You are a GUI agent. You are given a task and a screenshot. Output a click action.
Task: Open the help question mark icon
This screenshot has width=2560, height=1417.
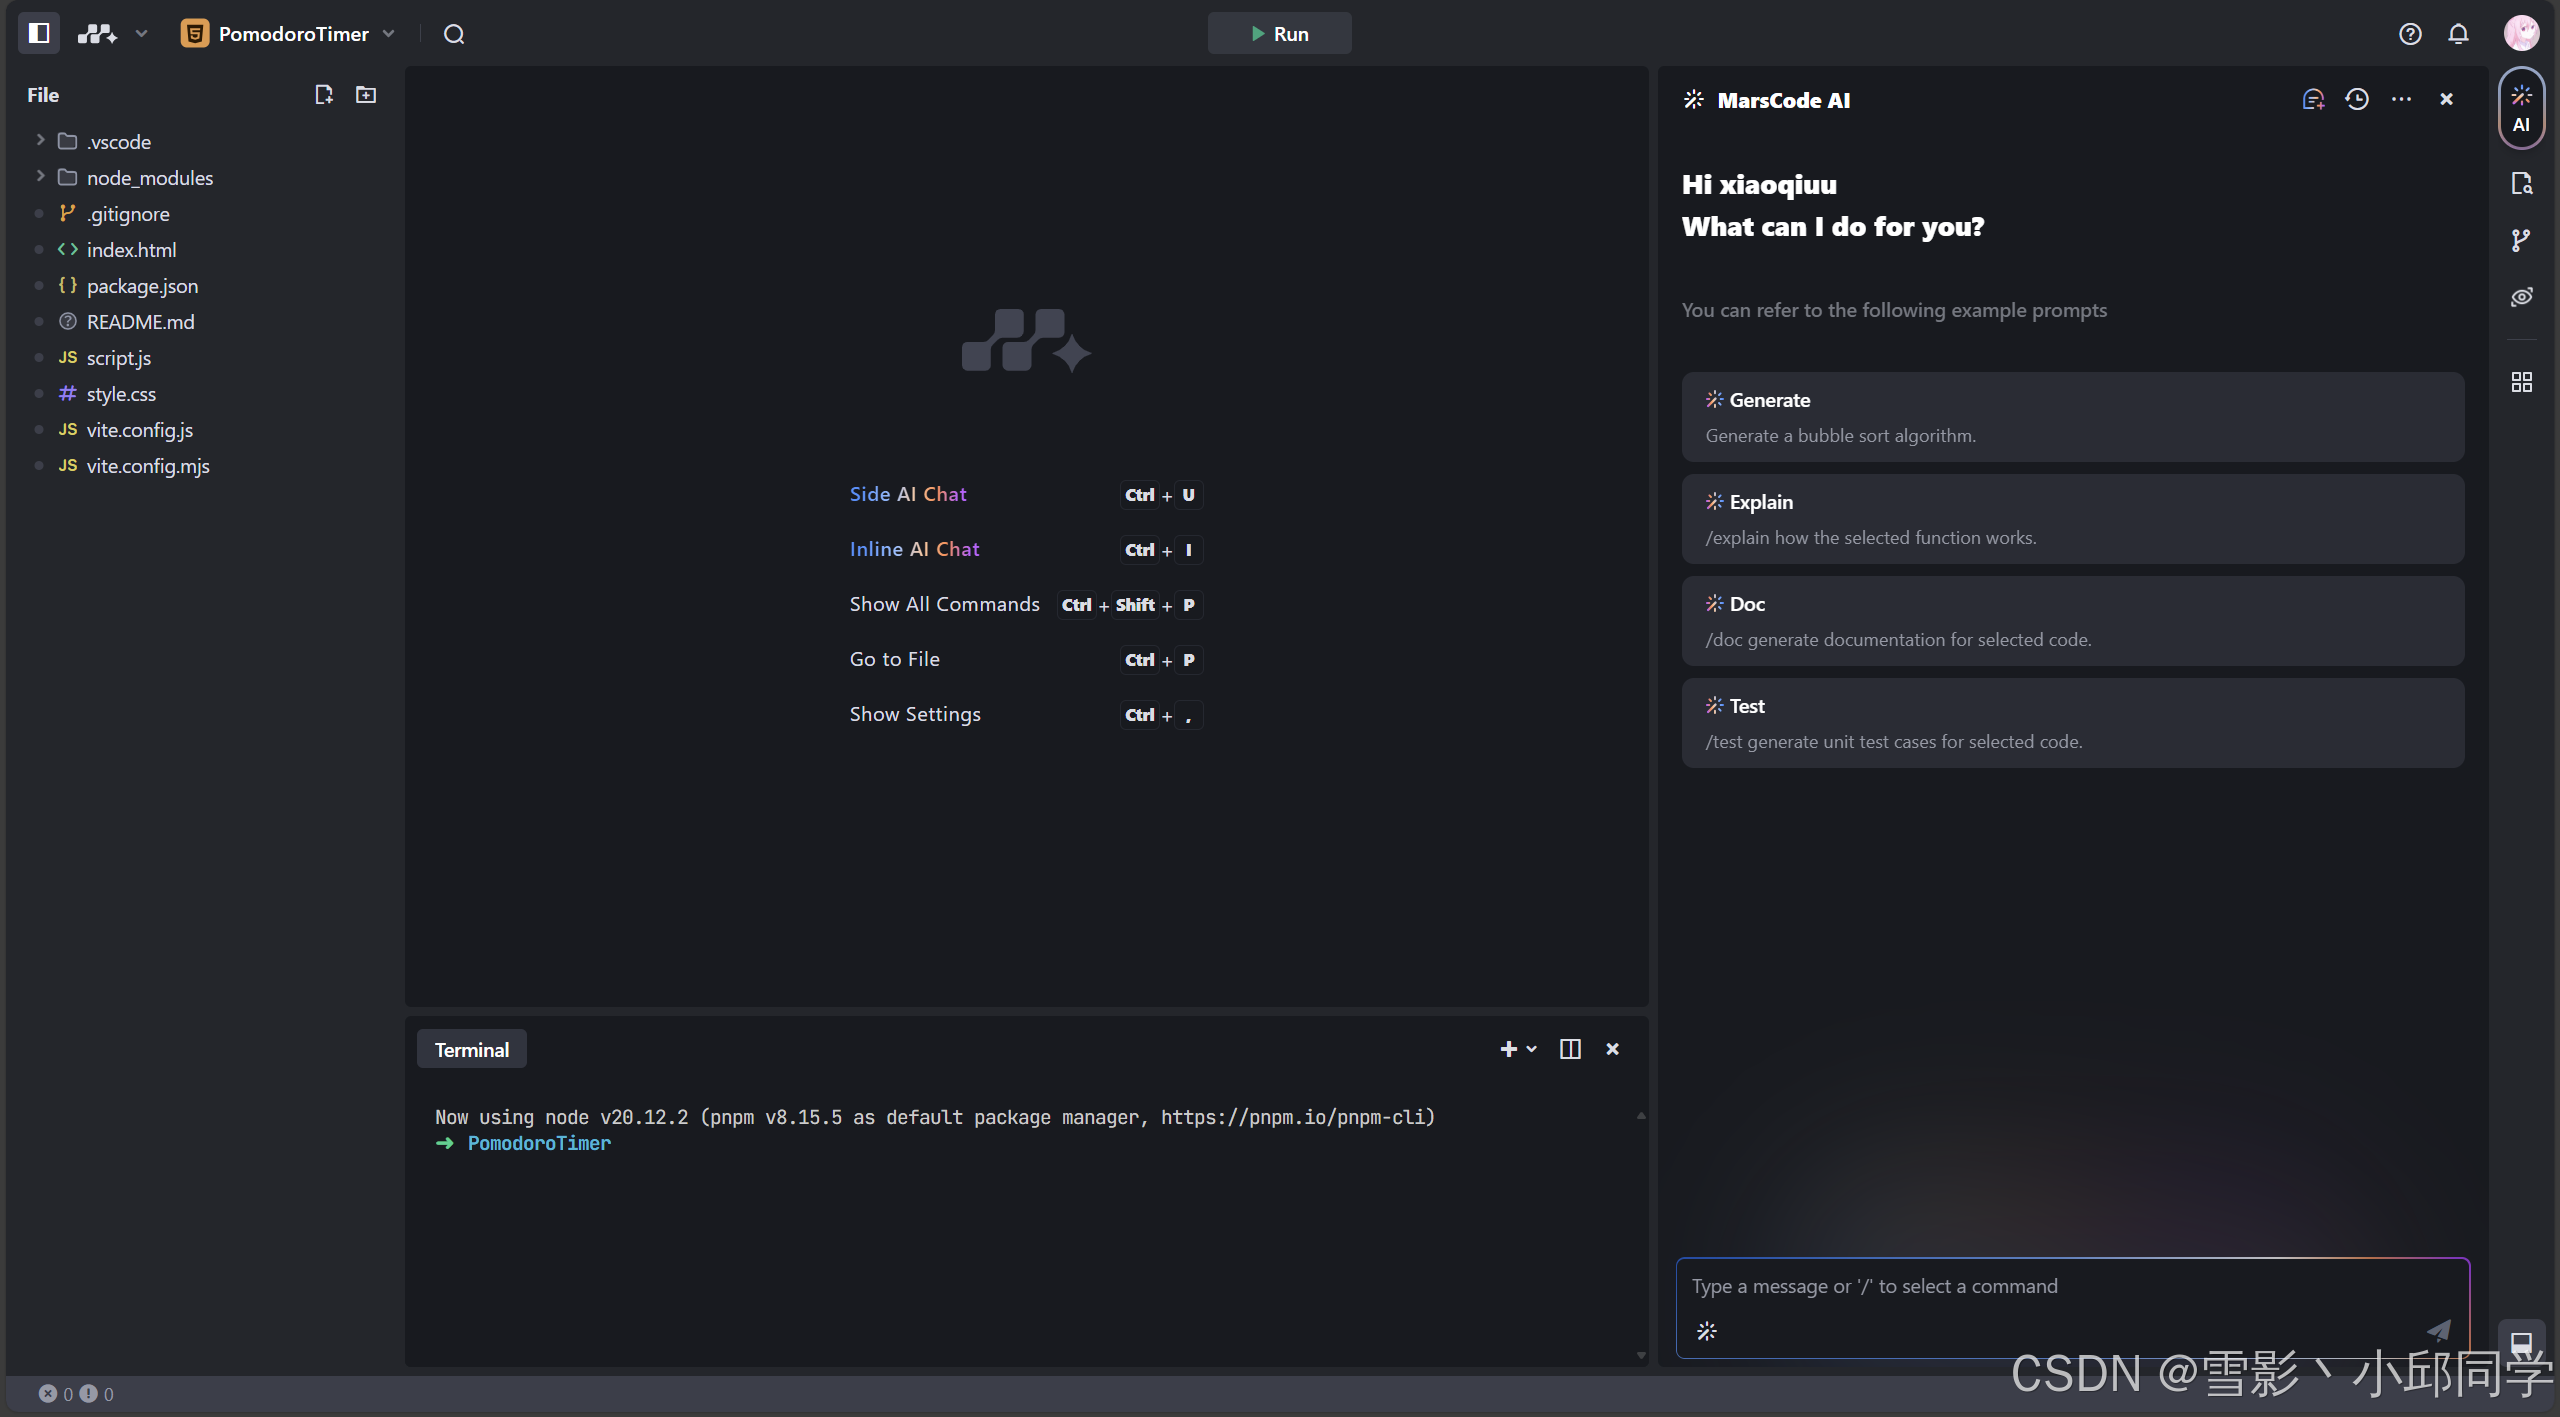point(2410,34)
